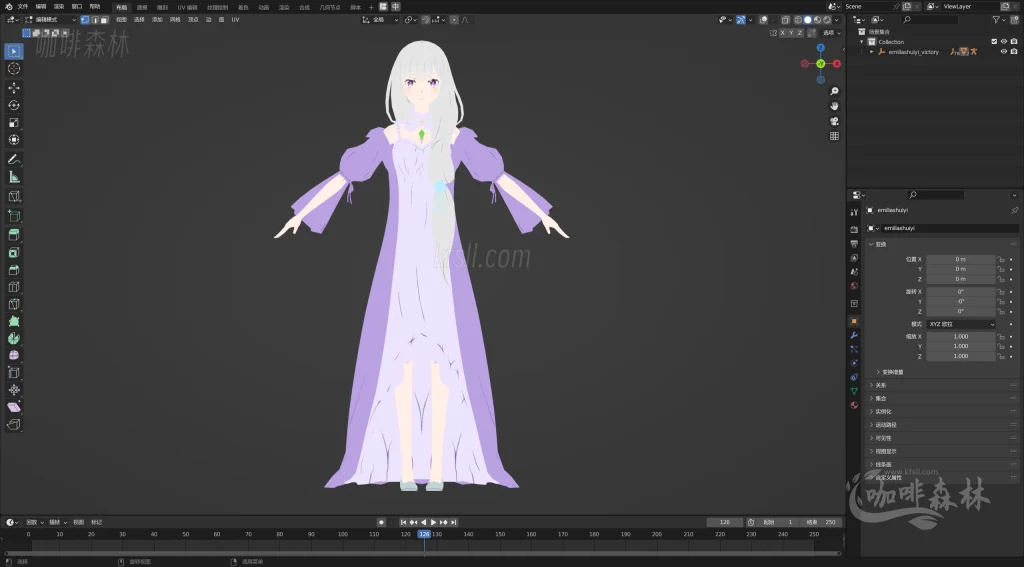Expand the Collections panel
The width and height of the screenshot is (1024, 567).
[x=941, y=398]
